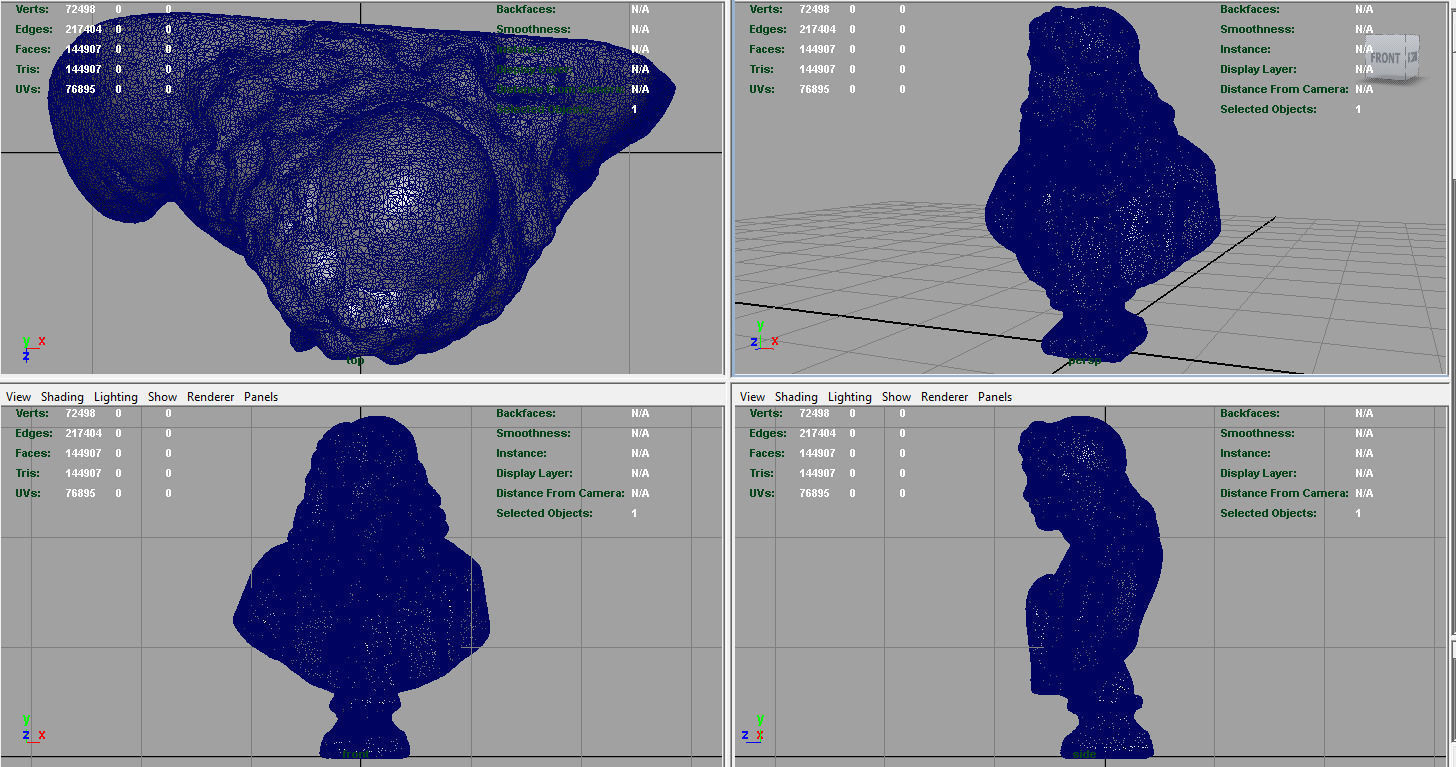This screenshot has width=1456, height=767.
Task: Click 'Distance From Camera:' in side view HUD
Action: pyautogui.click(x=1284, y=493)
